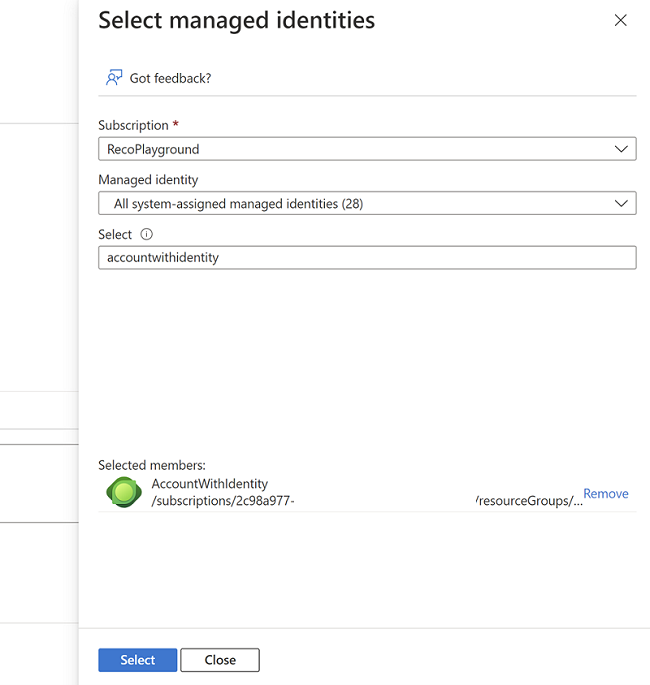Click the /subscriptions/2c98a977- resource path
Screen dimensions: 650x685
(x=223, y=501)
